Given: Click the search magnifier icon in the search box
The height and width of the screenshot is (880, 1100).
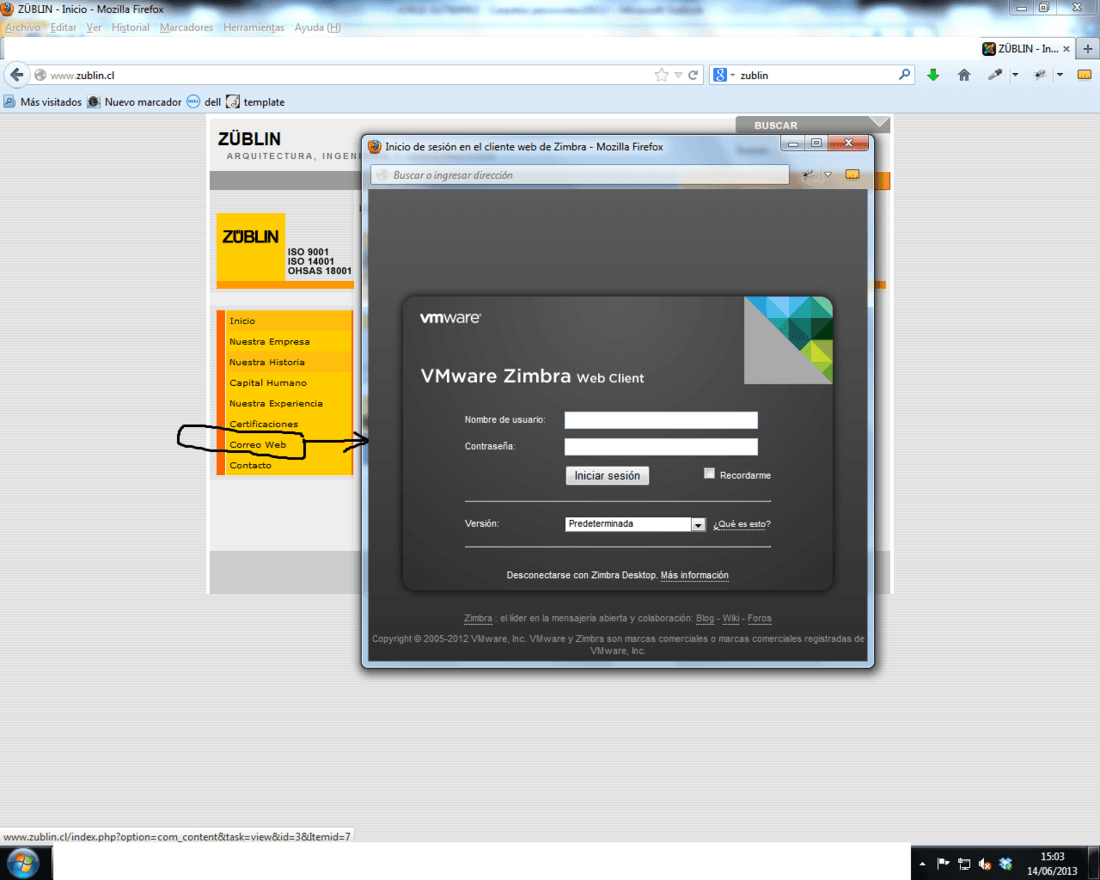Looking at the screenshot, I should click(904, 74).
